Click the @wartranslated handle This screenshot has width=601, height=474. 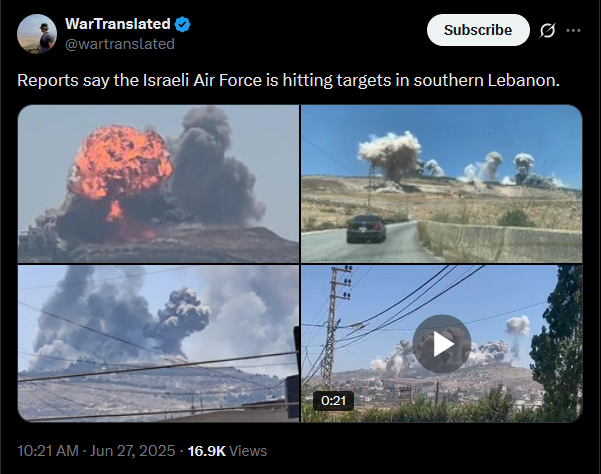120,44
